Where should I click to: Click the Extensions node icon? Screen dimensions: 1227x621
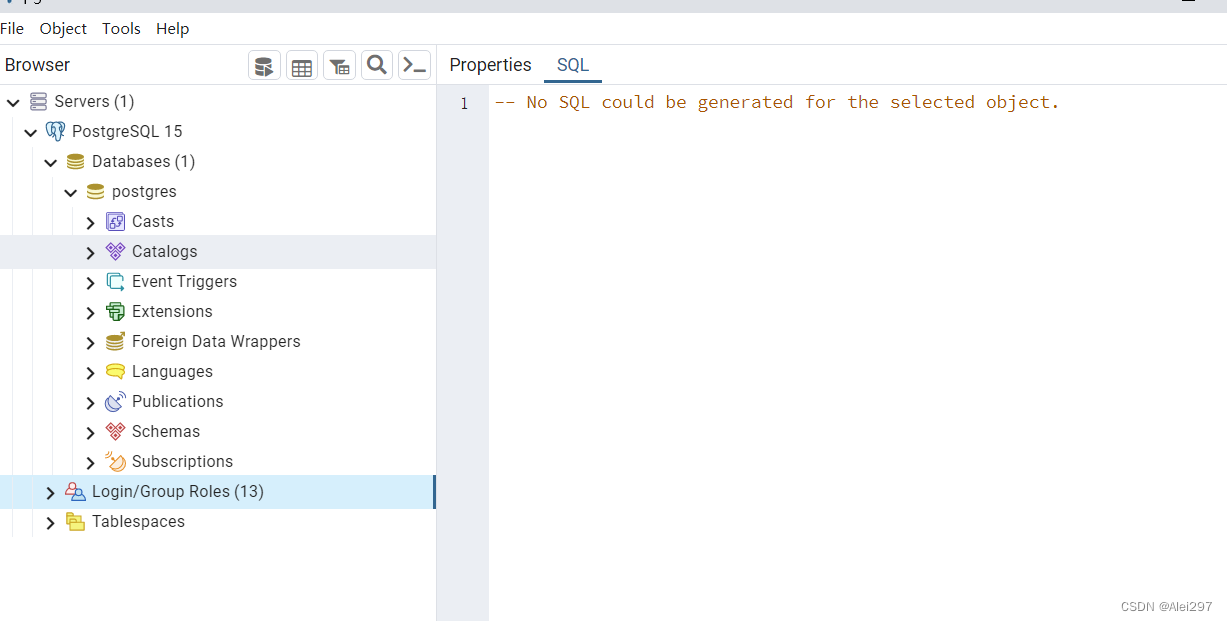pyautogui.click(x=116, y=312)
